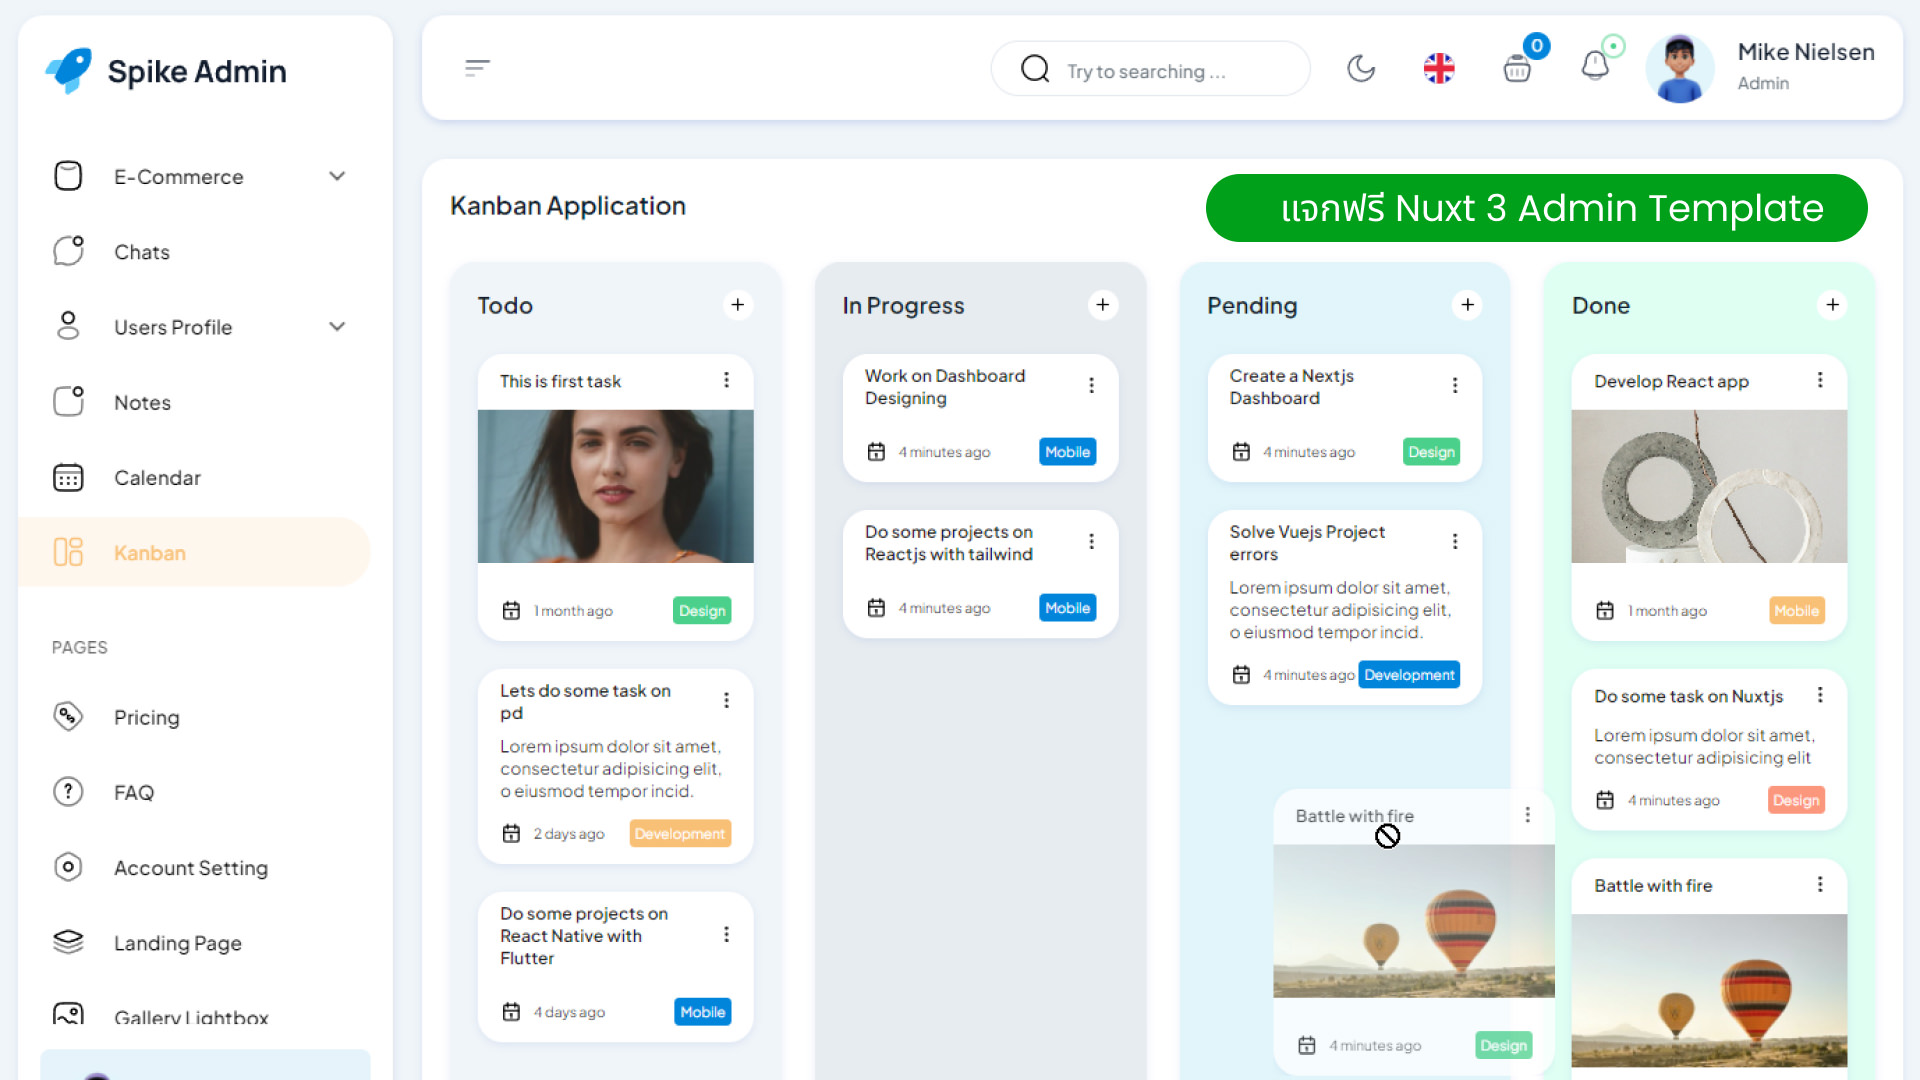This screenshot has height=1080, width=1920.
Task: Open the E-Commerce menu item
Action: tap(195, 176)
